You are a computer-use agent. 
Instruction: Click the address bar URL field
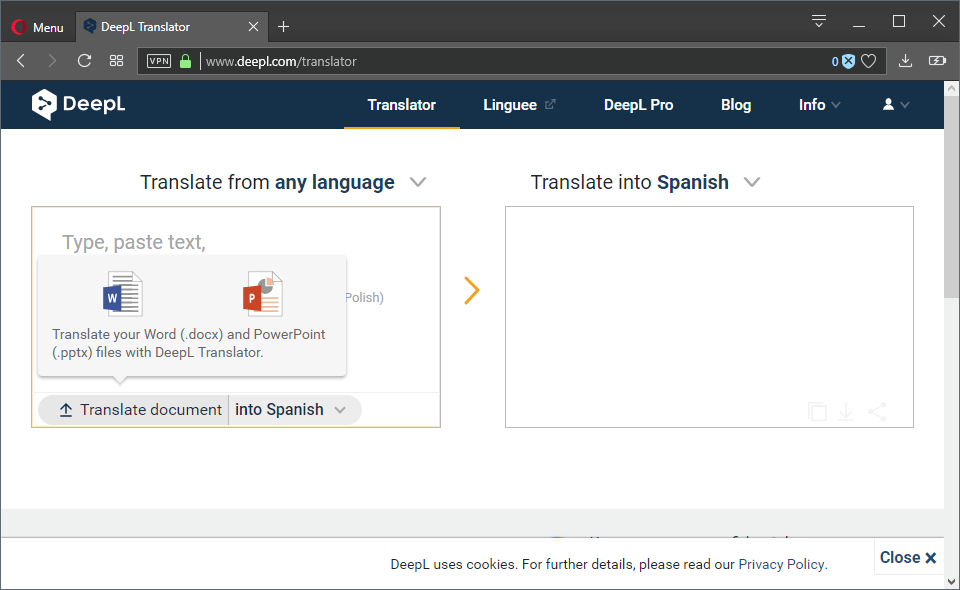coord(514,61)
